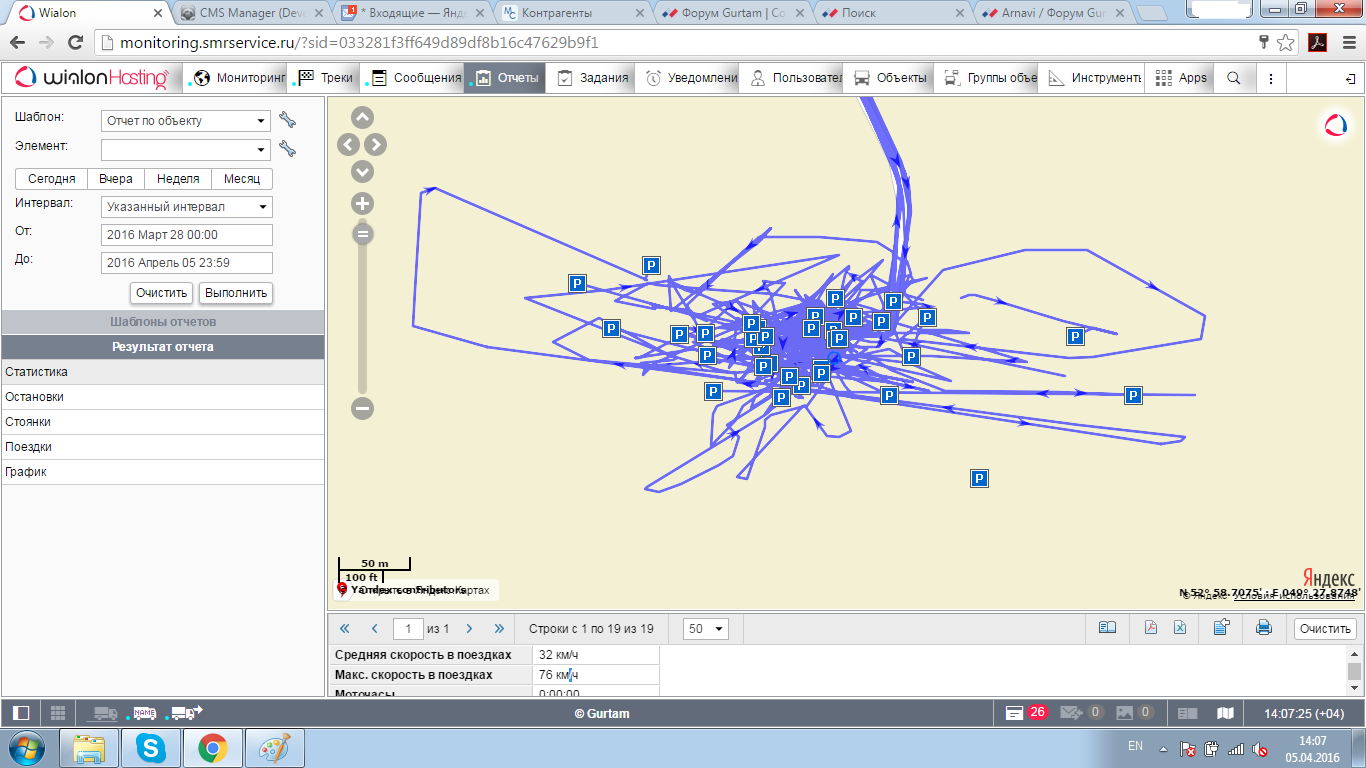Select Поездки in the report results

click(x=29, y=447)
